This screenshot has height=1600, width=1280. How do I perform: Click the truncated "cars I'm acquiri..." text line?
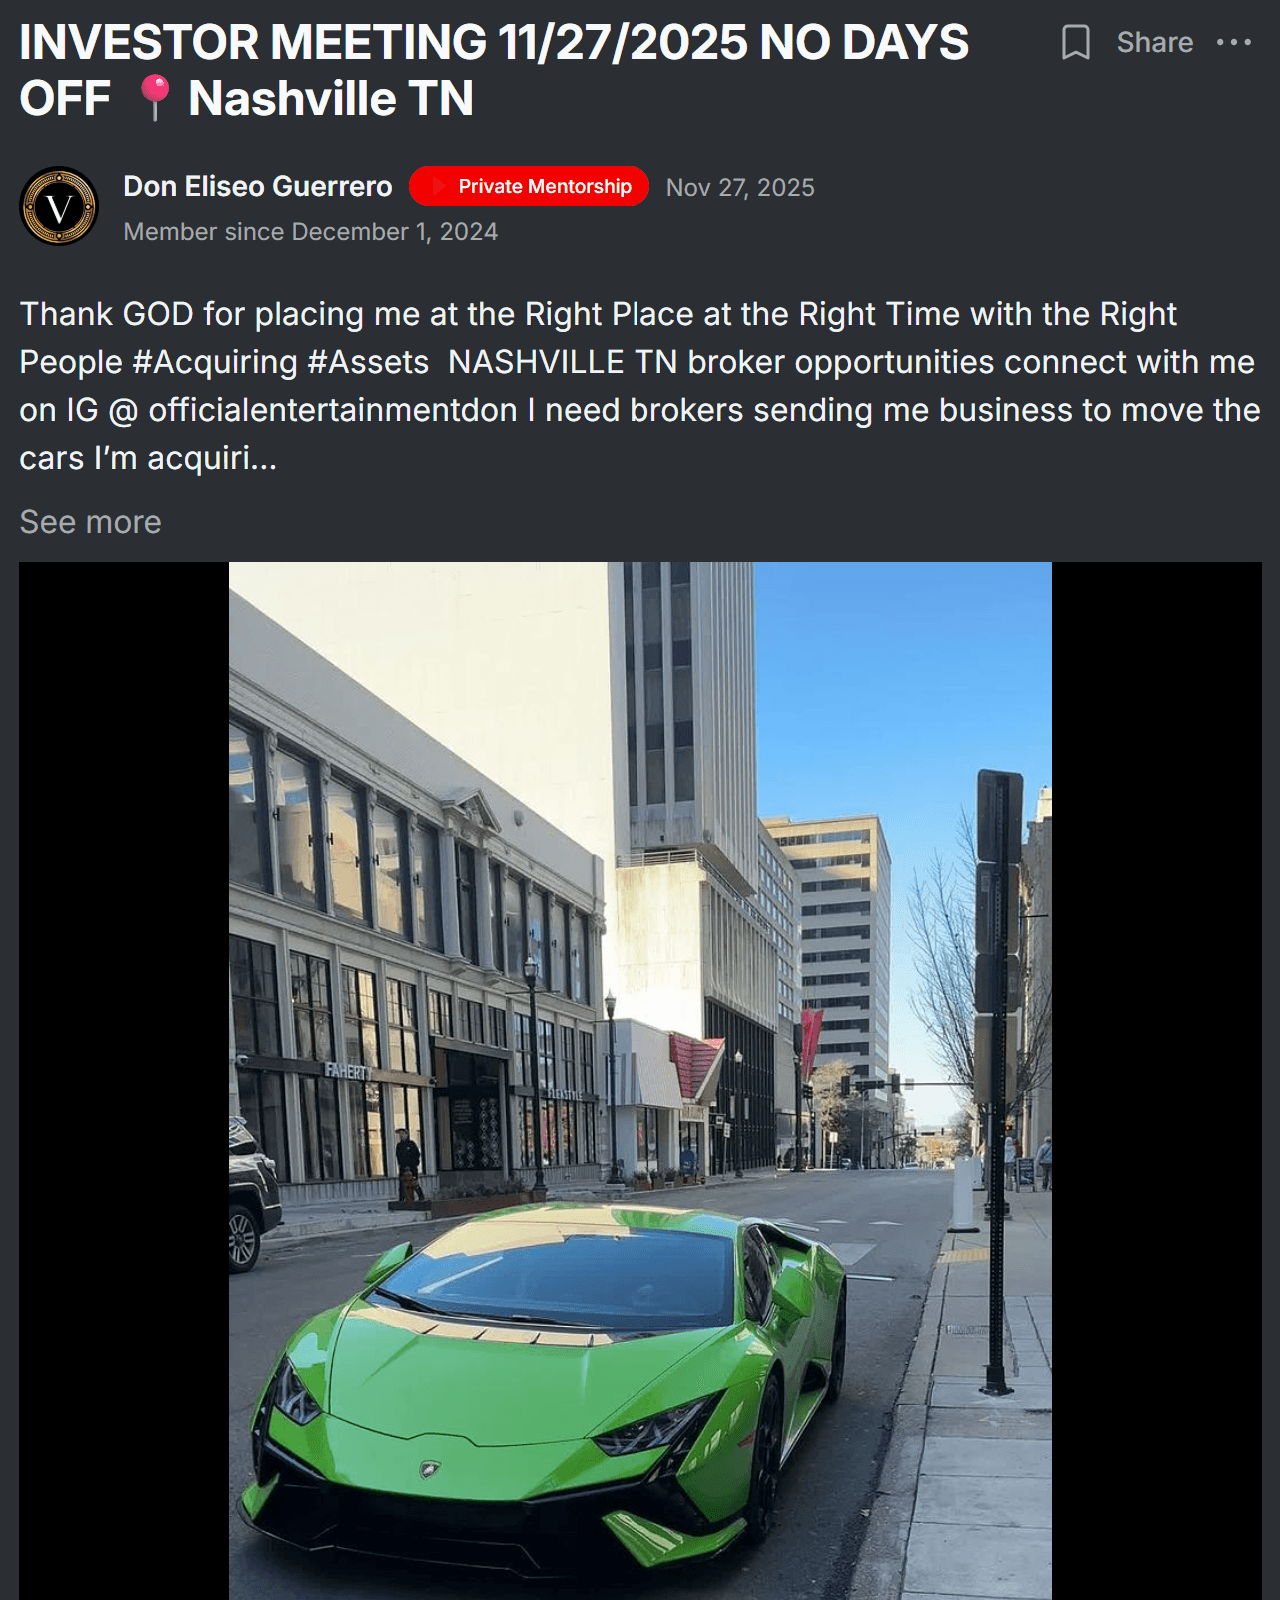click(x=148, y=458)
